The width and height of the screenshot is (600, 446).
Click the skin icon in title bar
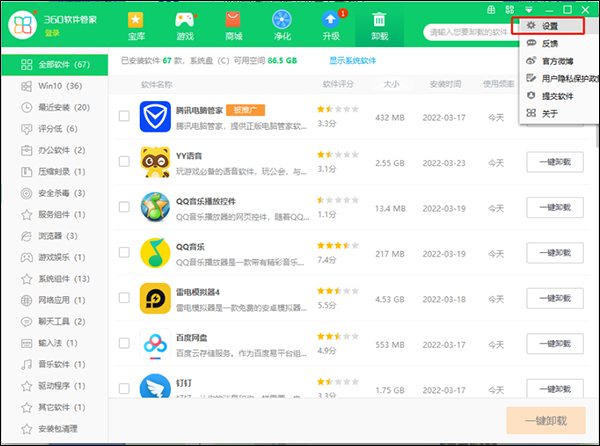[x=491, y=10]
